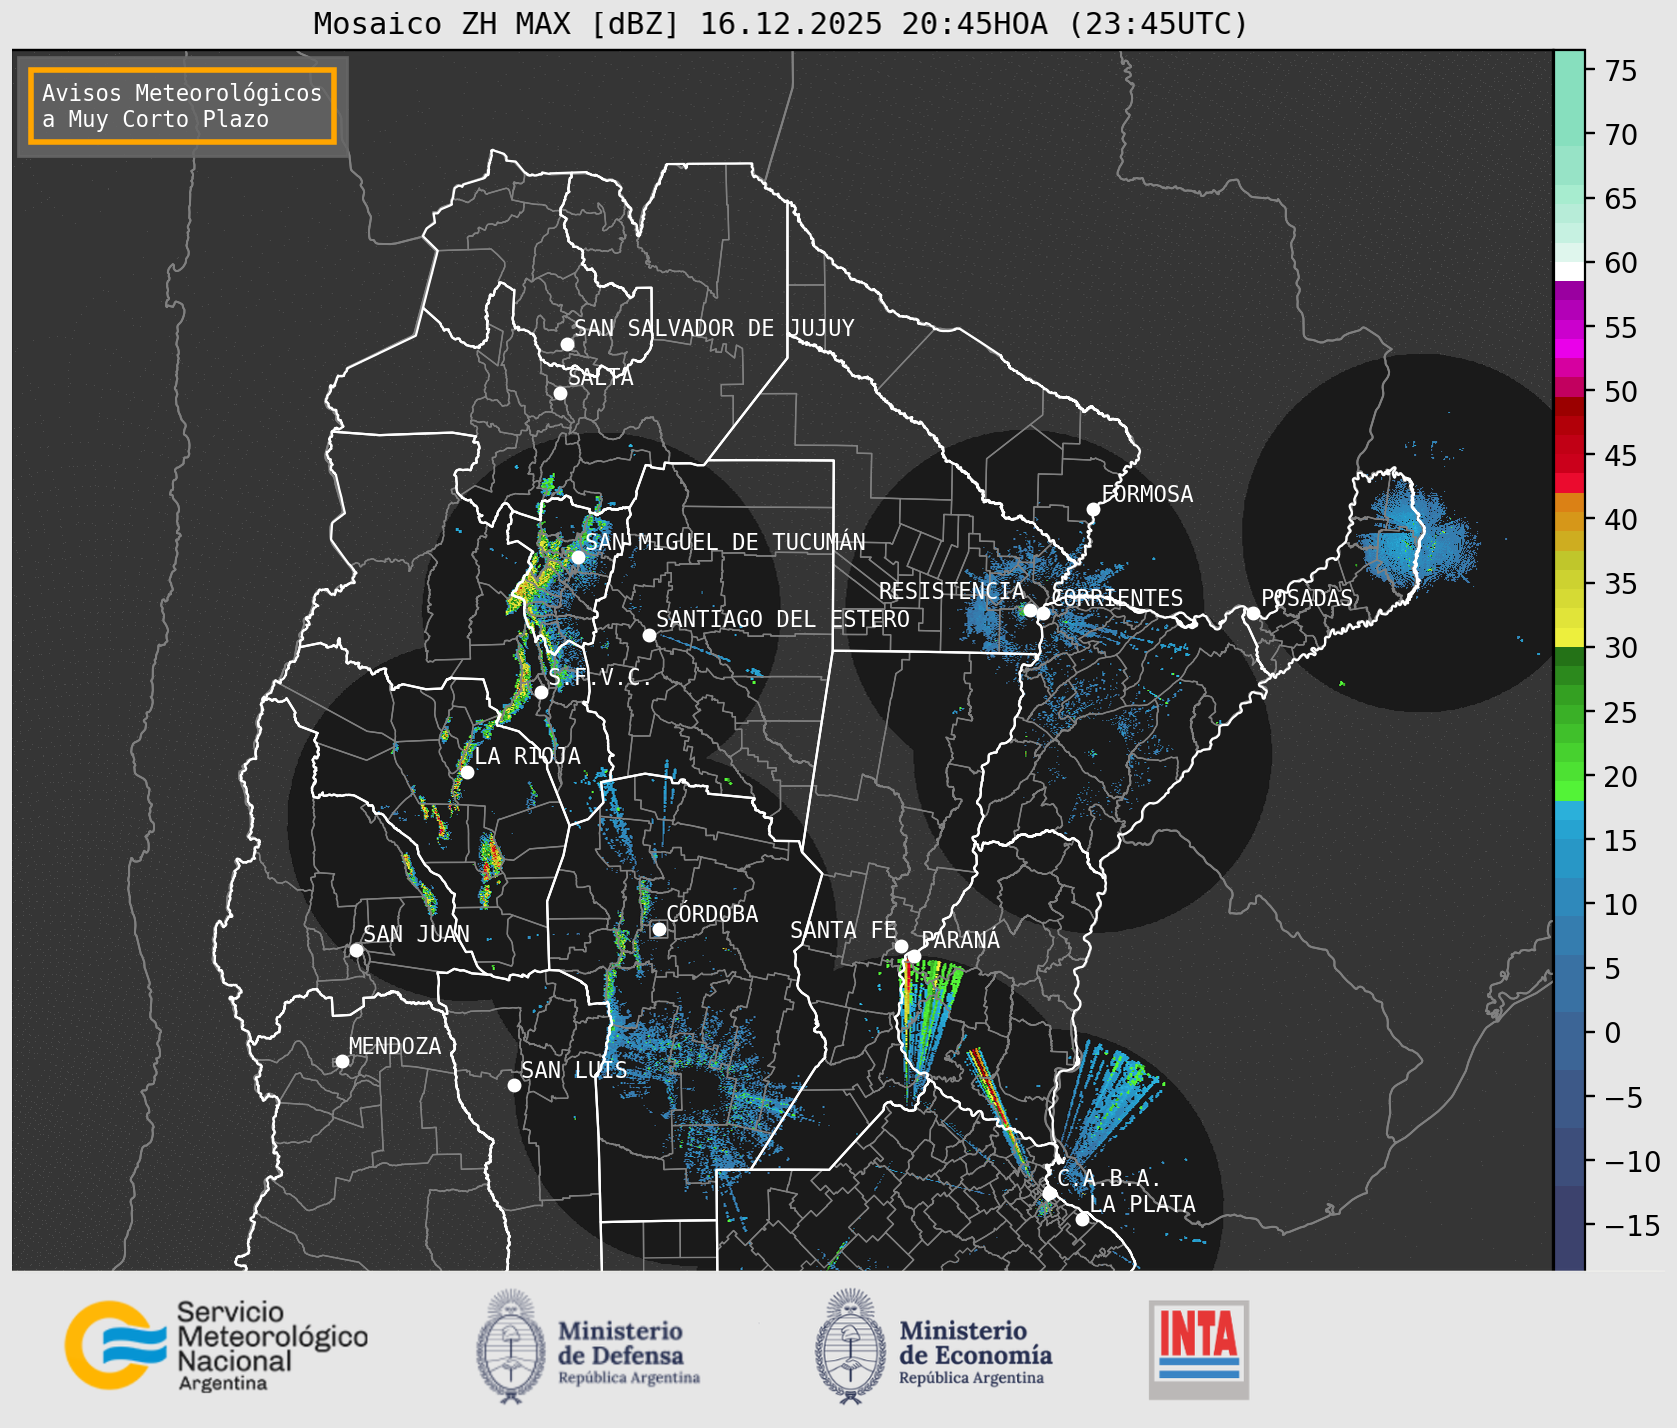Click the Ministerio de Economía emblem

(852, 1346)
